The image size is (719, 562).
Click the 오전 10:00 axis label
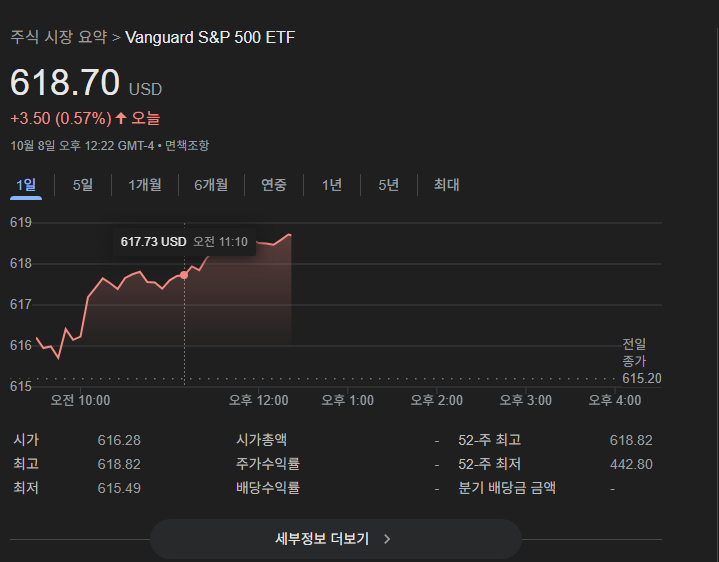pyautogui.click(x=80, y=400)
